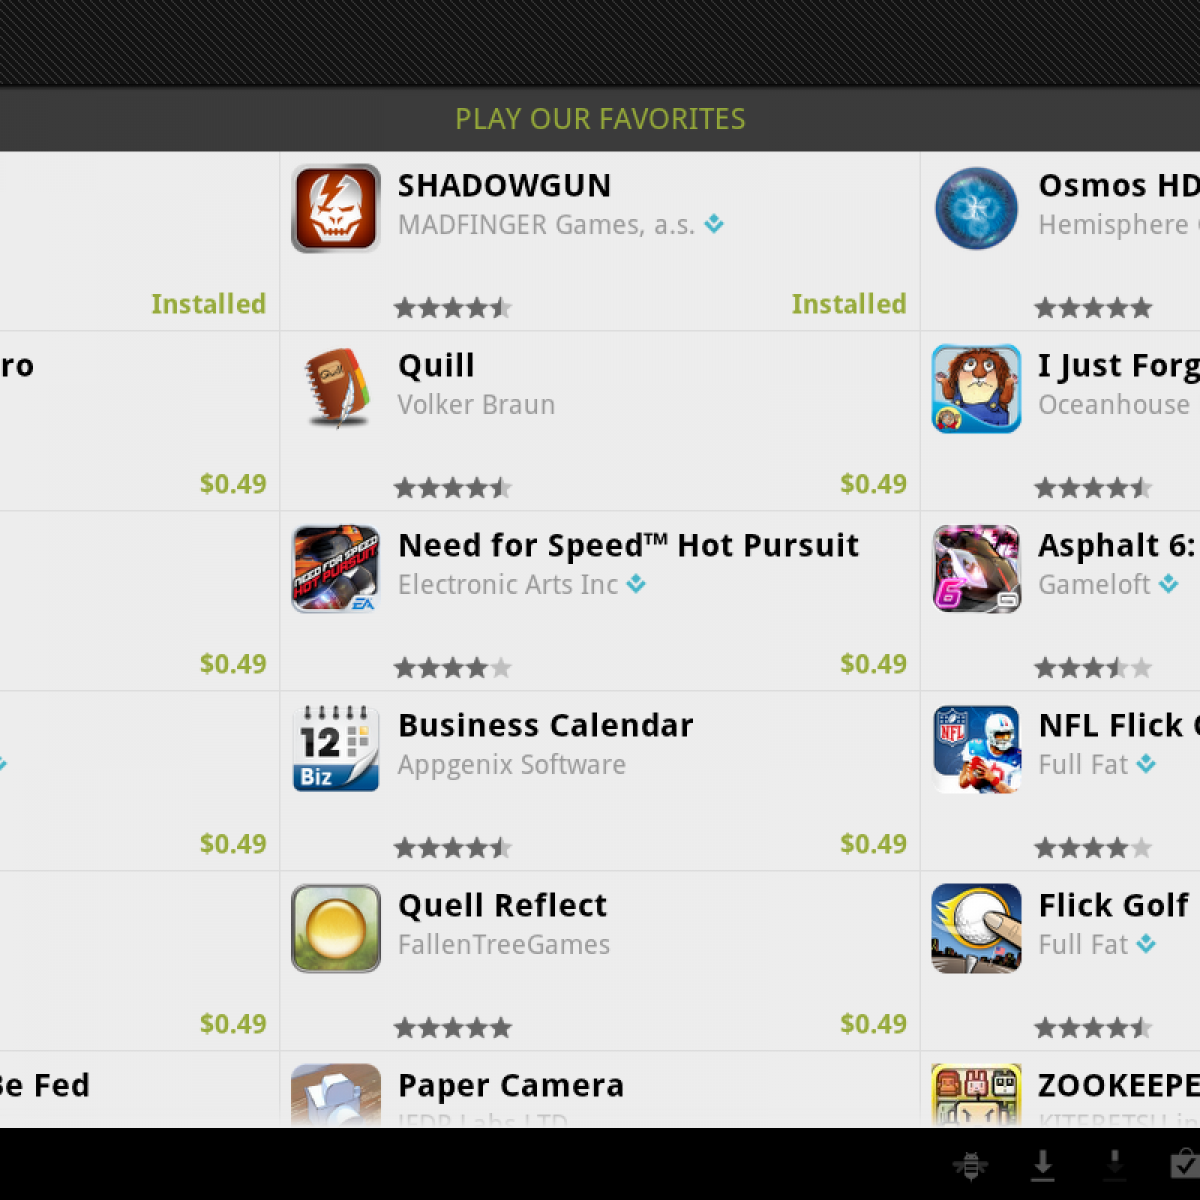Tap the Quell Reflect yellow orb icon

click(x=336, y=928)
